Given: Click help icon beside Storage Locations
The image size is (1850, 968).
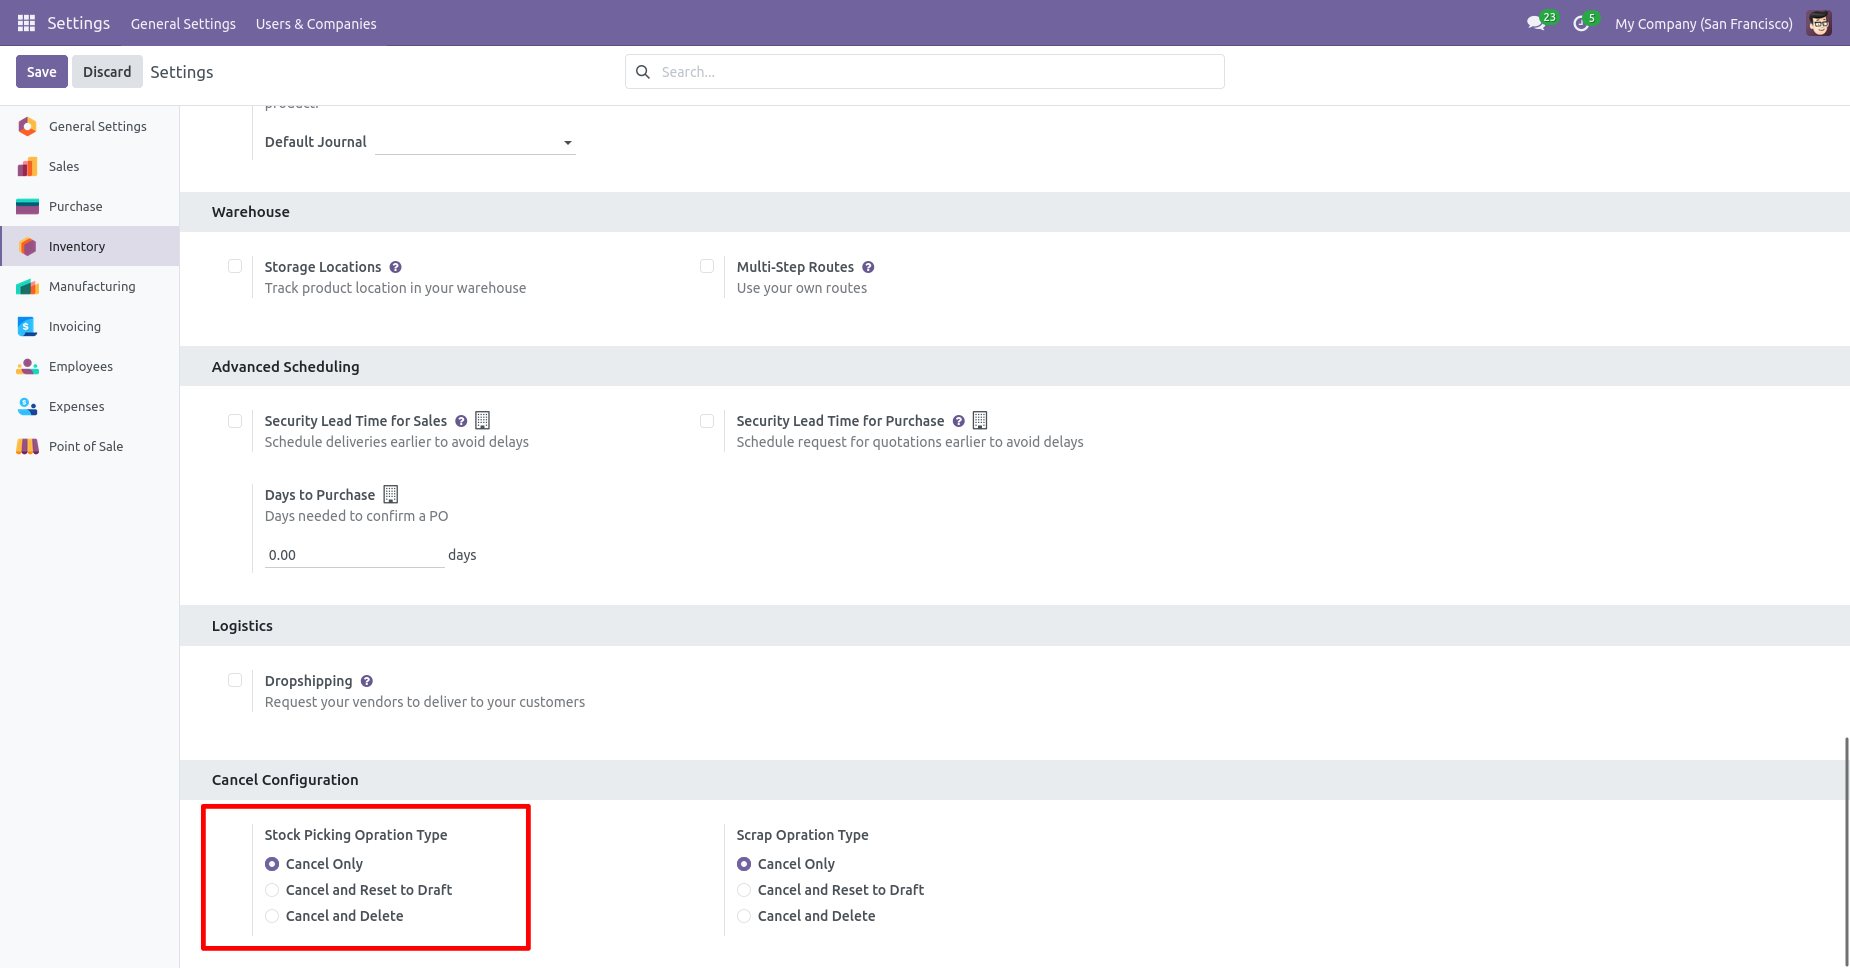Looking at the screenshot, I should [396, 267].
